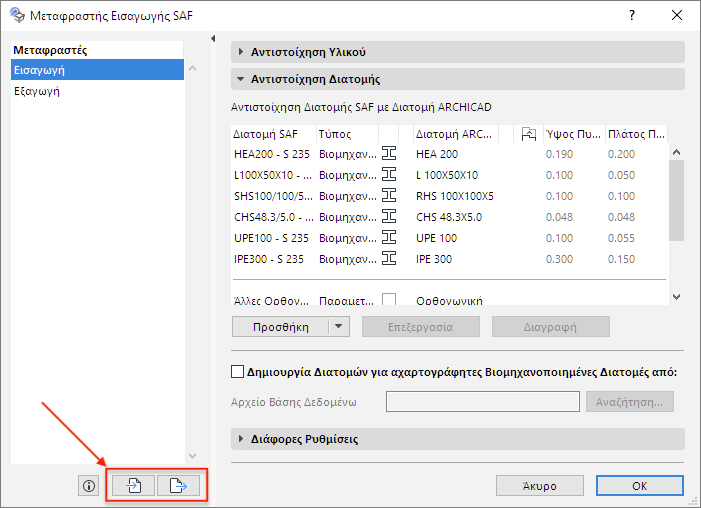Click the profile icon in UPE100 row

(x=389, y=238)
